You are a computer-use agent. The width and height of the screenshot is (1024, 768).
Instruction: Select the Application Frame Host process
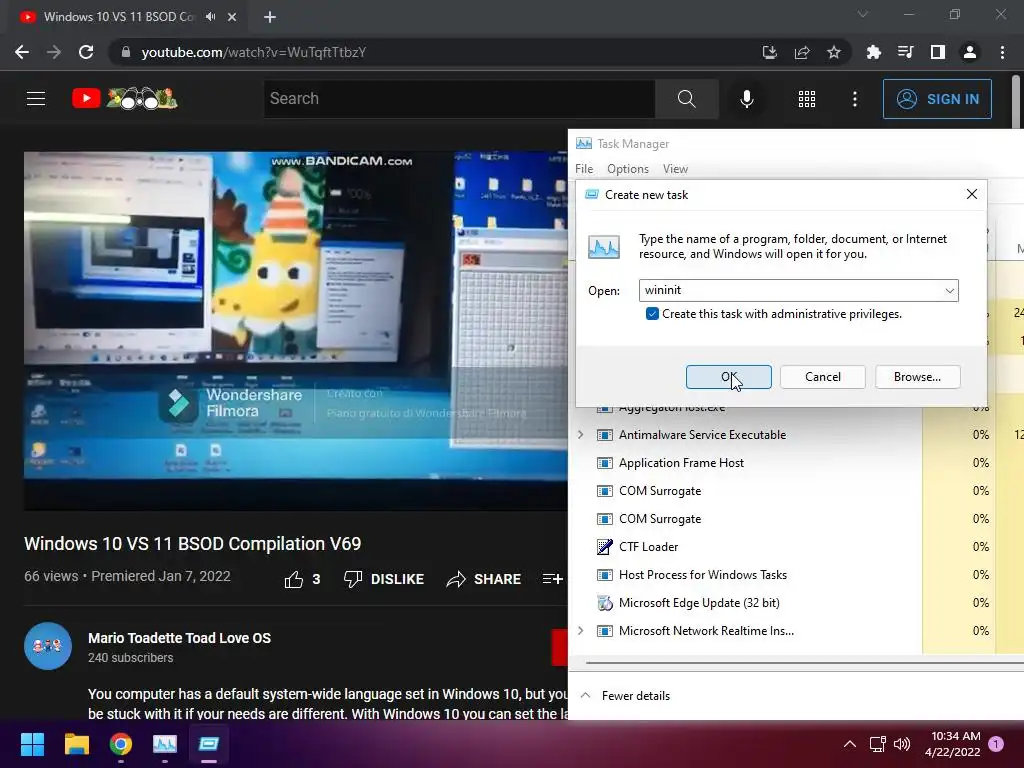click(681, 462)
